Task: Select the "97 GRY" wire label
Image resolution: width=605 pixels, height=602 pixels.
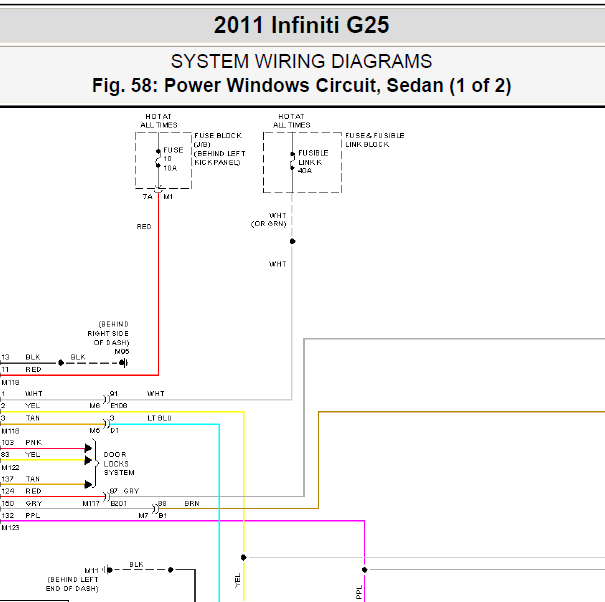Action: coord(124,491)
